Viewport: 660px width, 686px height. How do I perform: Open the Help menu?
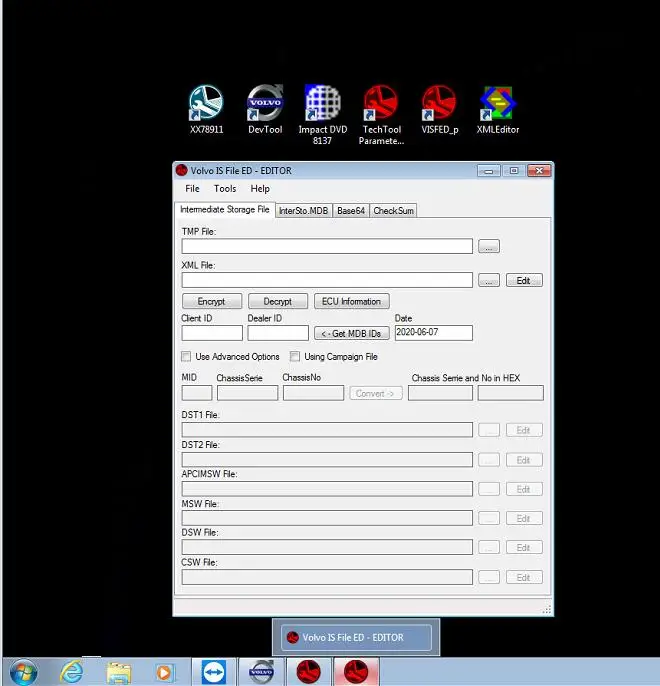click(260, 189)
